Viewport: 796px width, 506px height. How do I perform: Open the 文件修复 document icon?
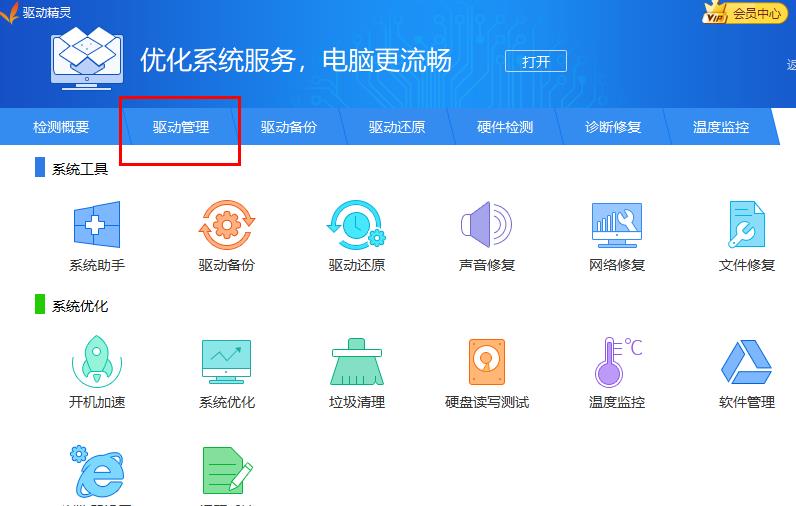tap(747, 224)
